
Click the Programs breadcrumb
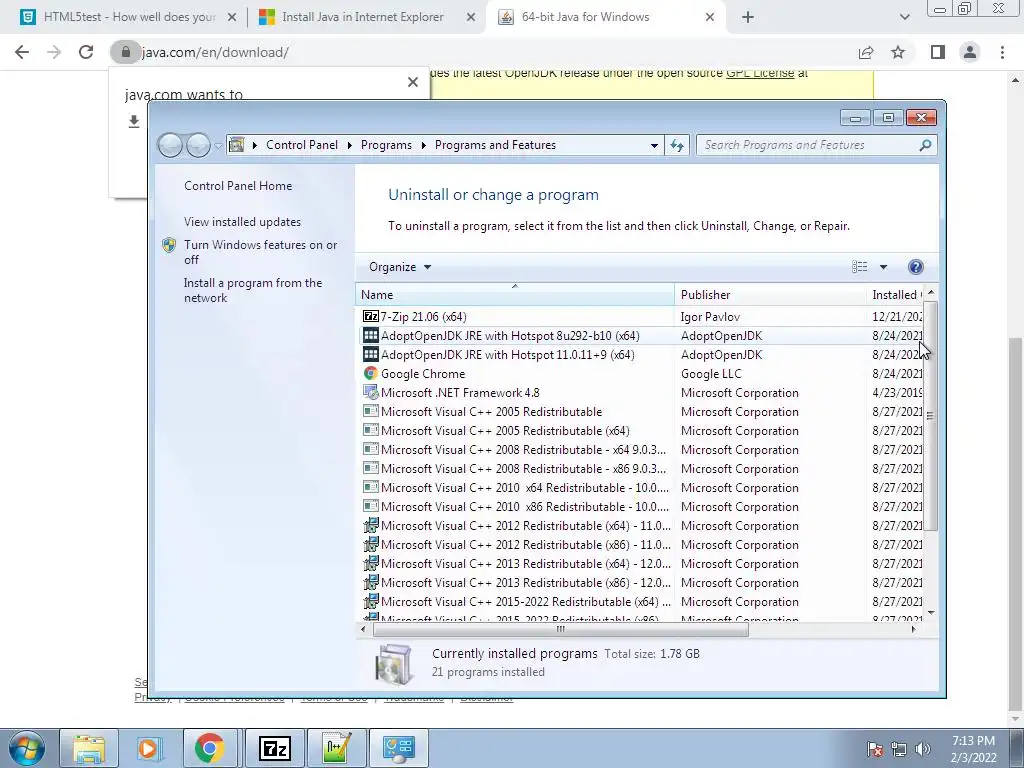coord(386,145)
